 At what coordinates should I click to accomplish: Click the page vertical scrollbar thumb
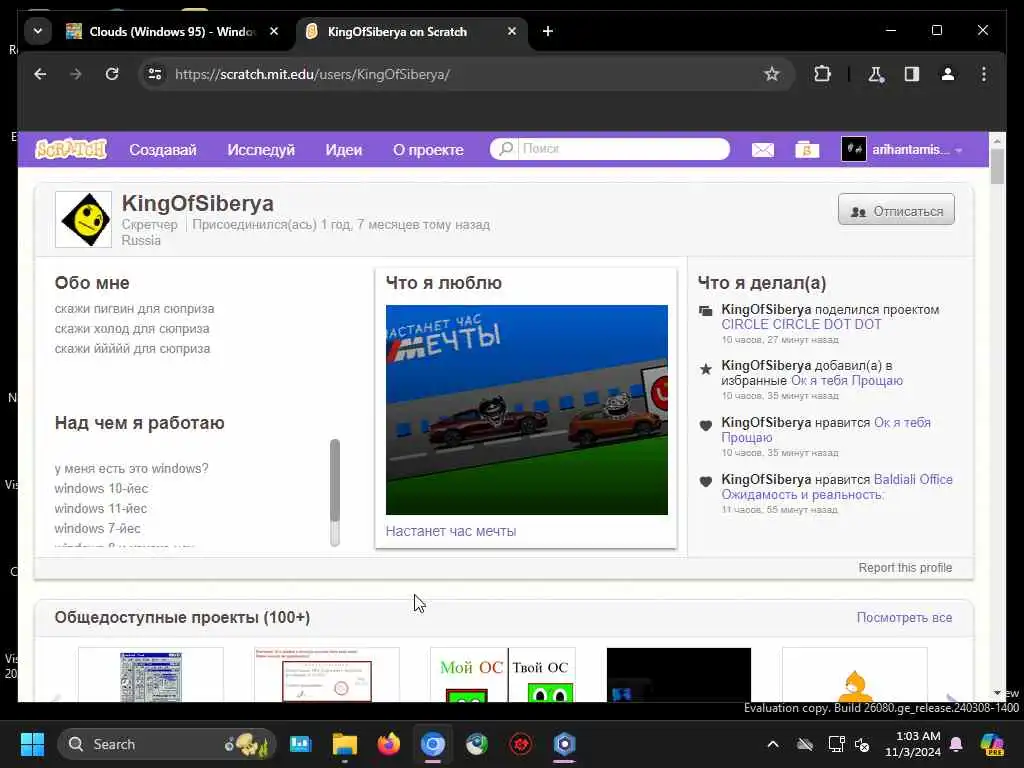point(997,167)
